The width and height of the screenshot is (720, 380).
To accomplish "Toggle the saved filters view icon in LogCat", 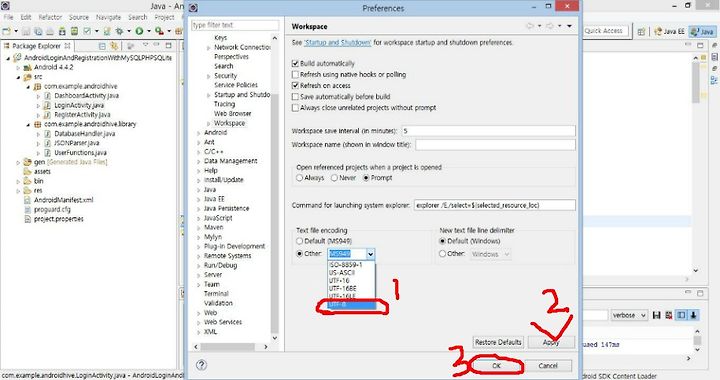I will 681,315.
